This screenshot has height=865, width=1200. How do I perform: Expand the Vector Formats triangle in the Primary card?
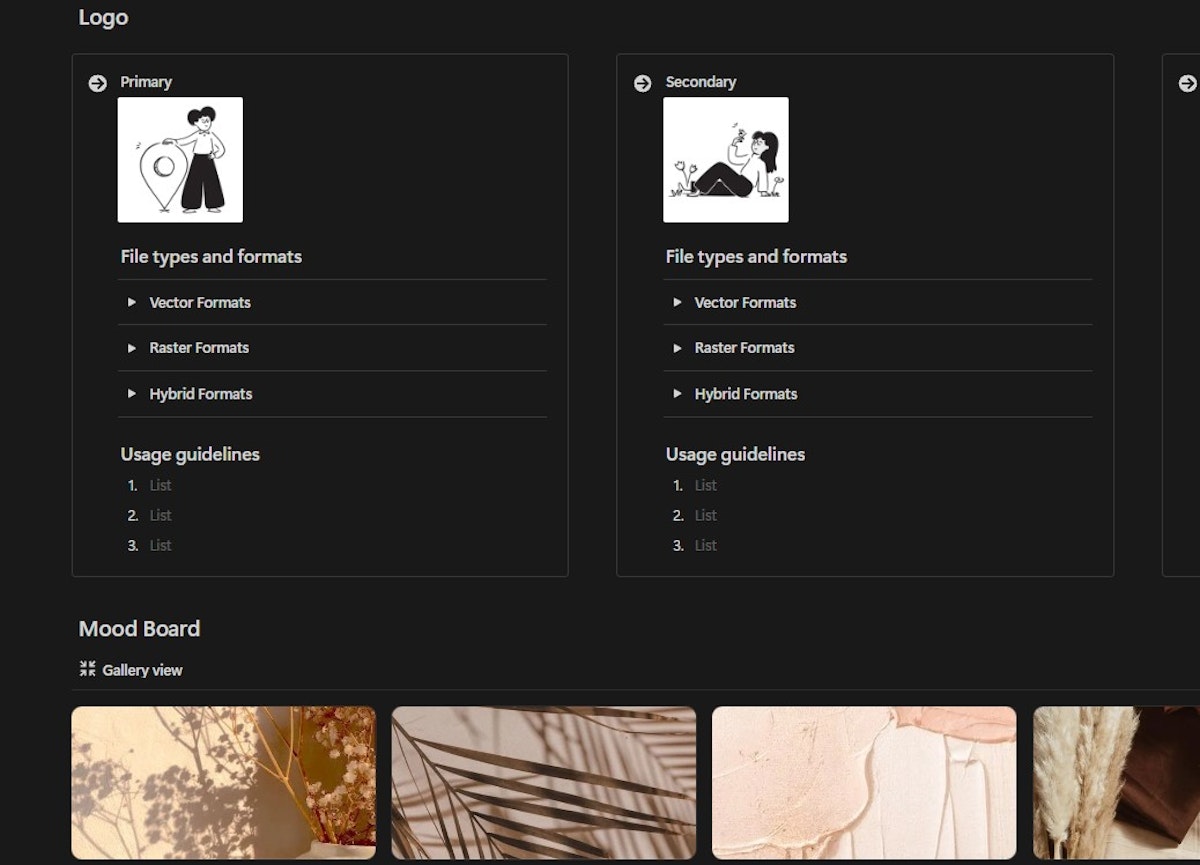coord(131,302)
